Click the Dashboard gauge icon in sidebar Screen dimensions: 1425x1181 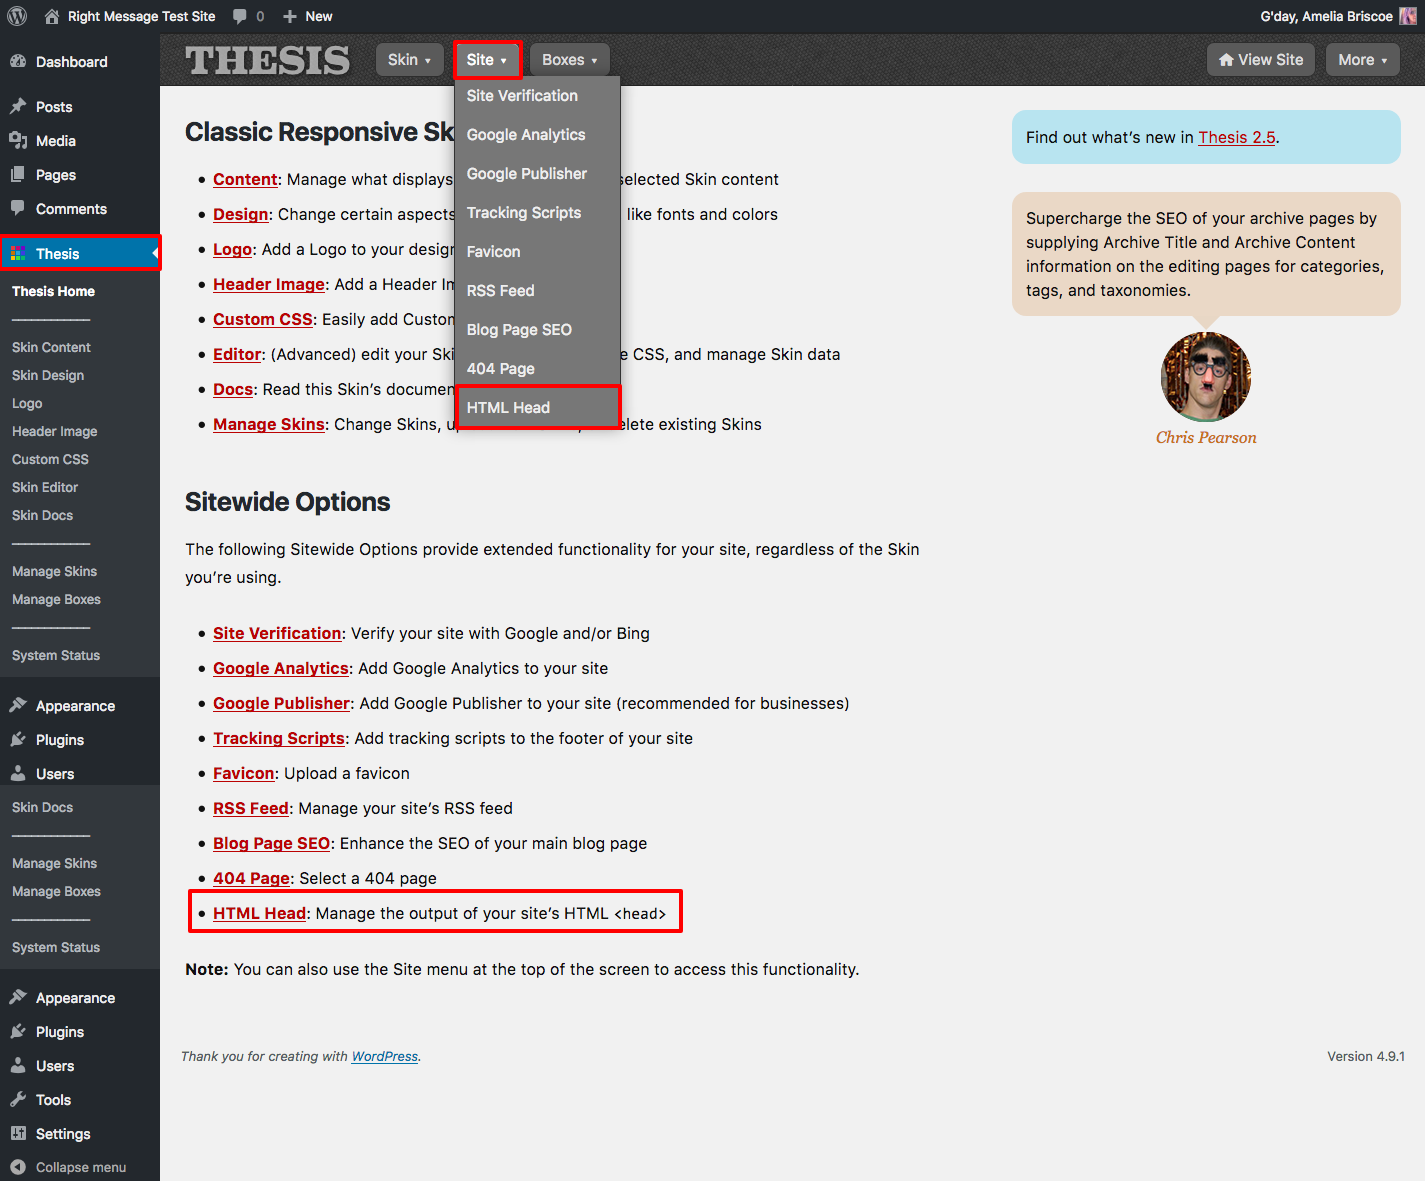pos(18,61)
